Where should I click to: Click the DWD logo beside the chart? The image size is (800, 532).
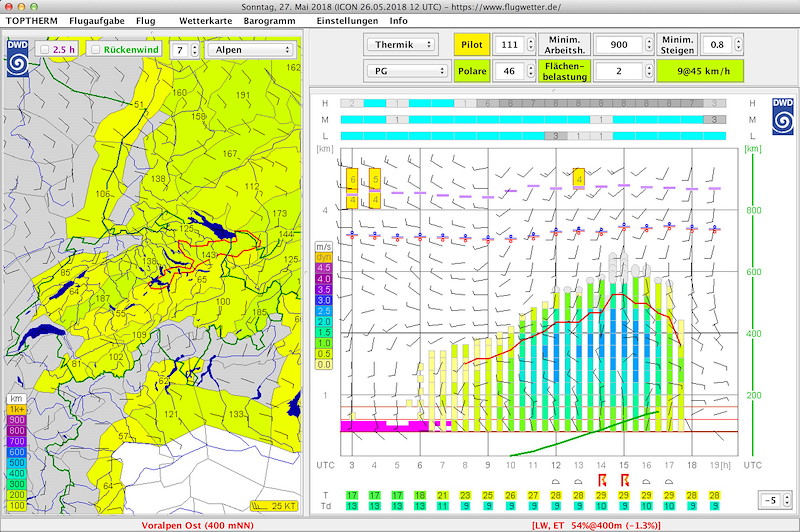[783, 116]
